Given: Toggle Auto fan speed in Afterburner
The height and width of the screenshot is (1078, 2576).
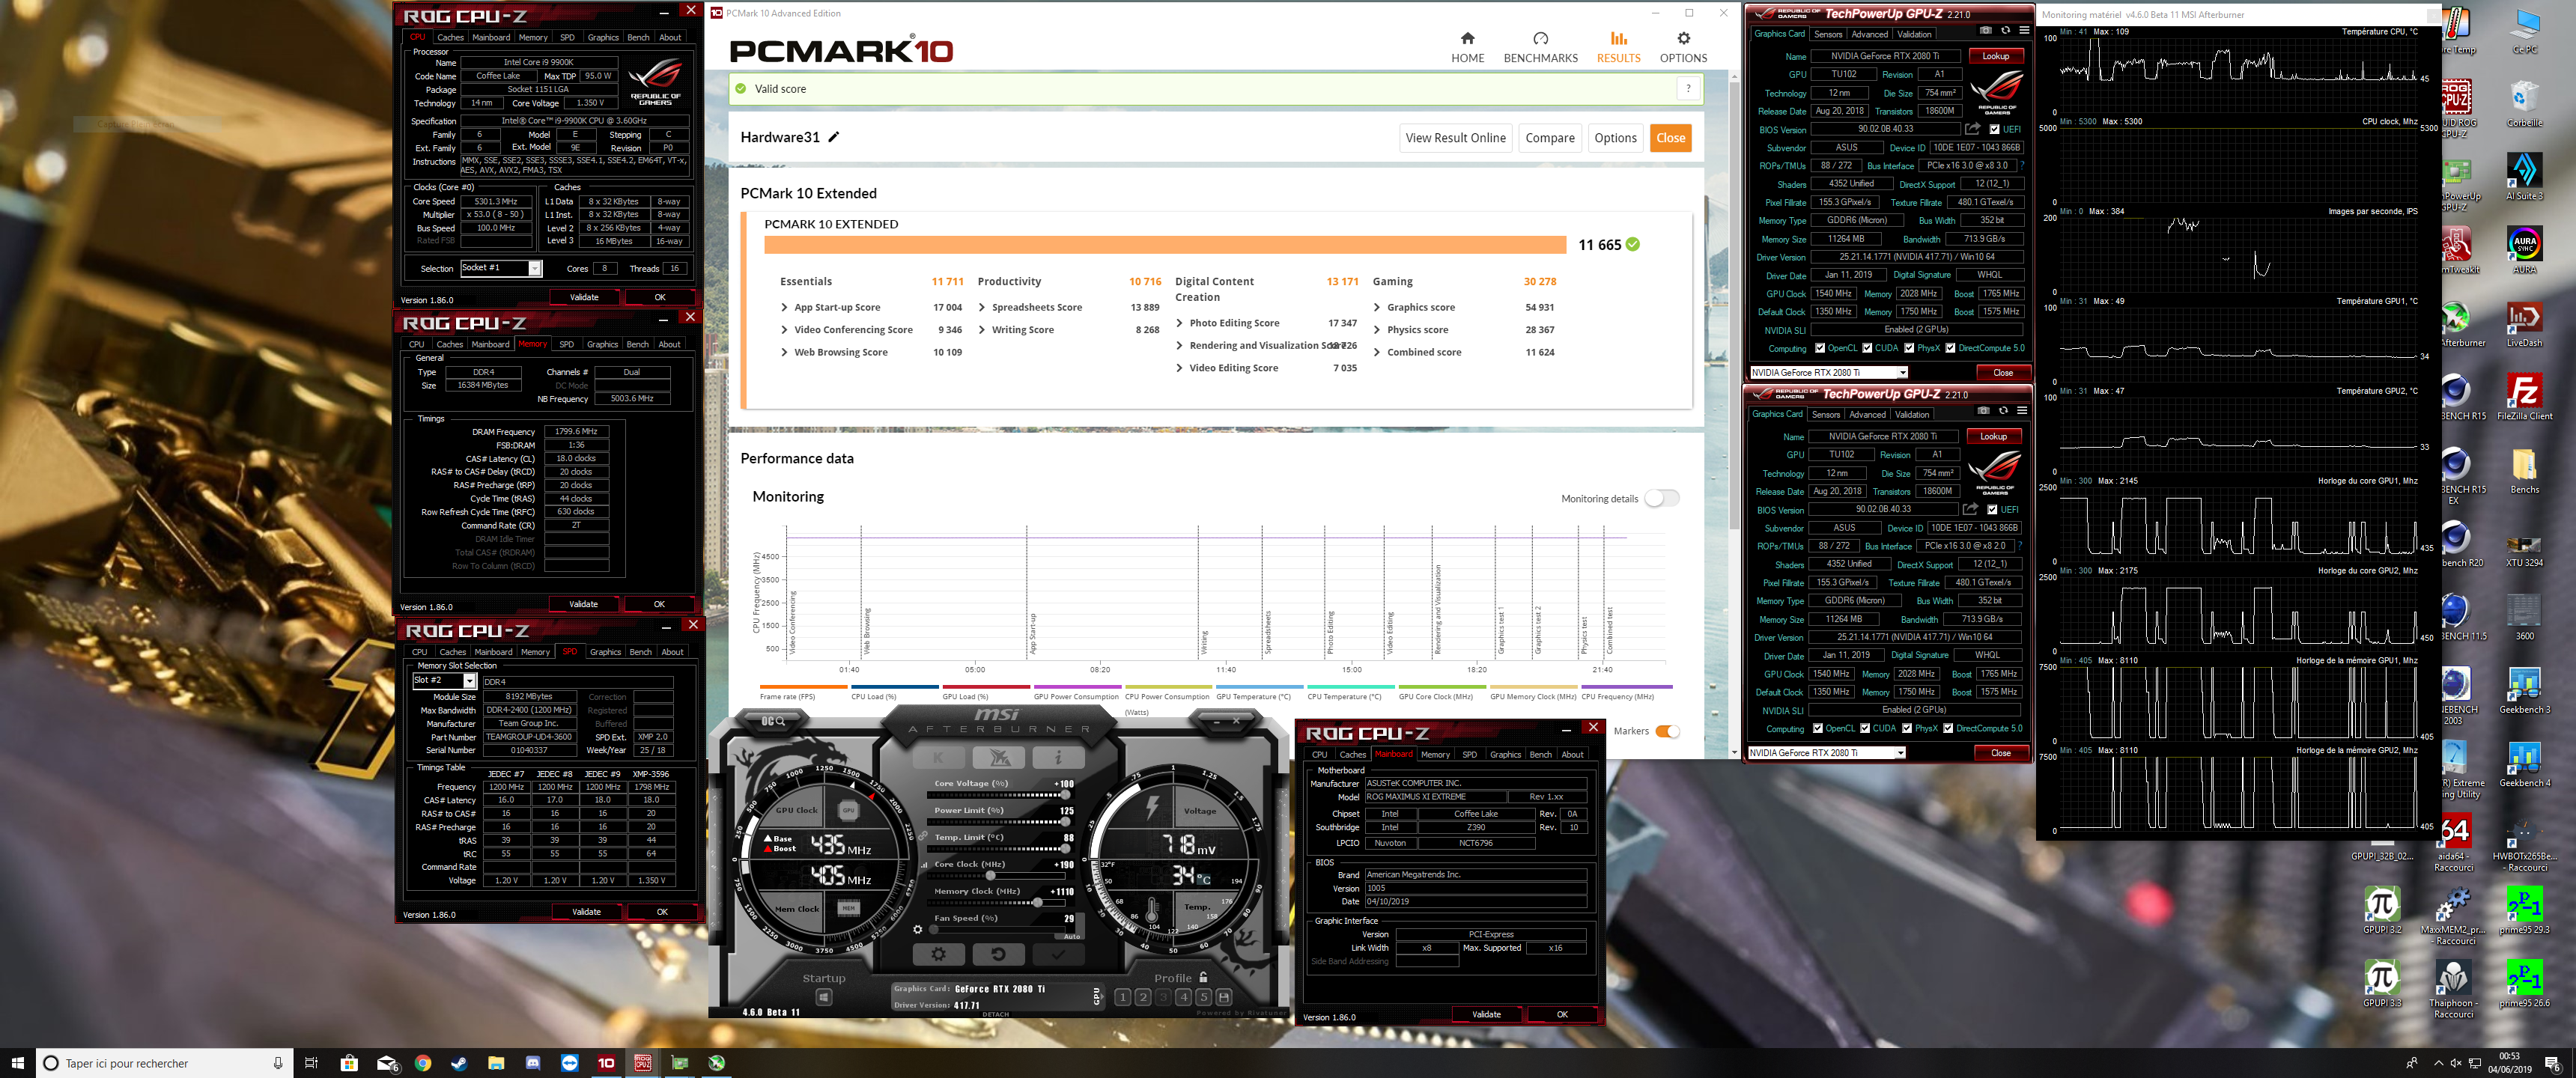Looking at the screenshot, I should coord(1071,936).
